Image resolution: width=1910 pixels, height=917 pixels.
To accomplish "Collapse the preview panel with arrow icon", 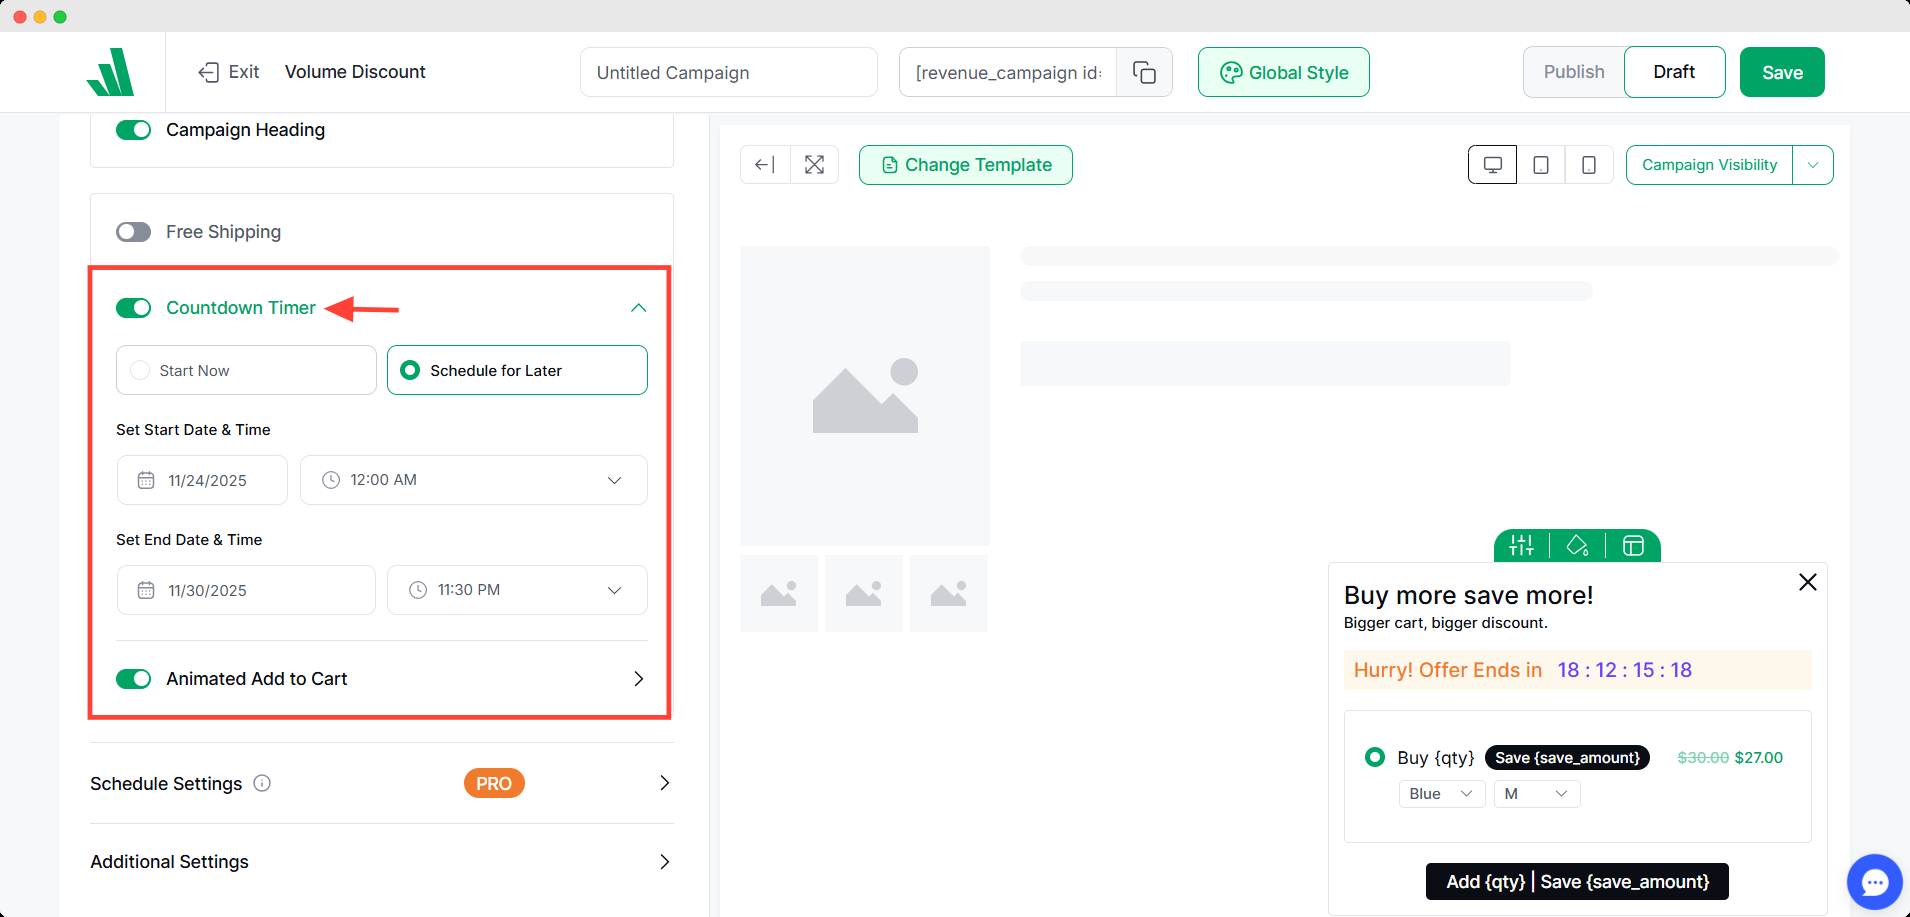I will [x=765, y=165].
